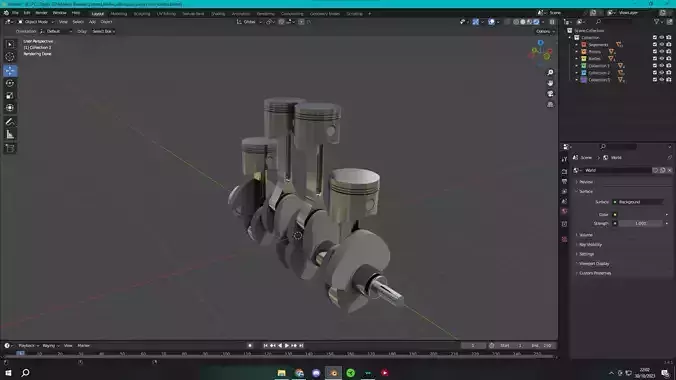The image size is (676, 380).
Task: Open the Select Box drag dropdown
Action: [x=103, y=31]
